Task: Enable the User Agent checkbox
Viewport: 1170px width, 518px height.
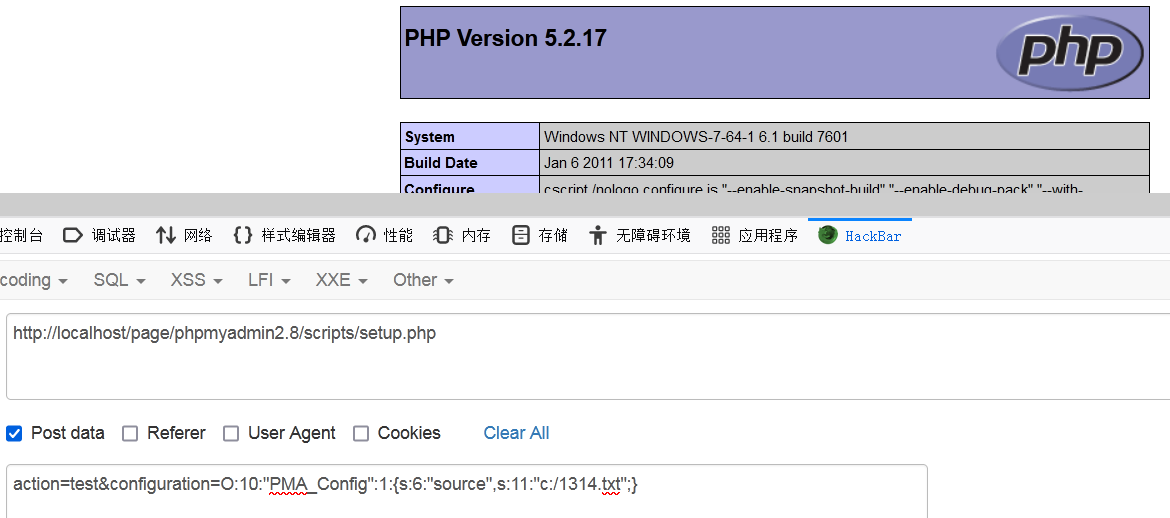Action: (x=231, y=433)
